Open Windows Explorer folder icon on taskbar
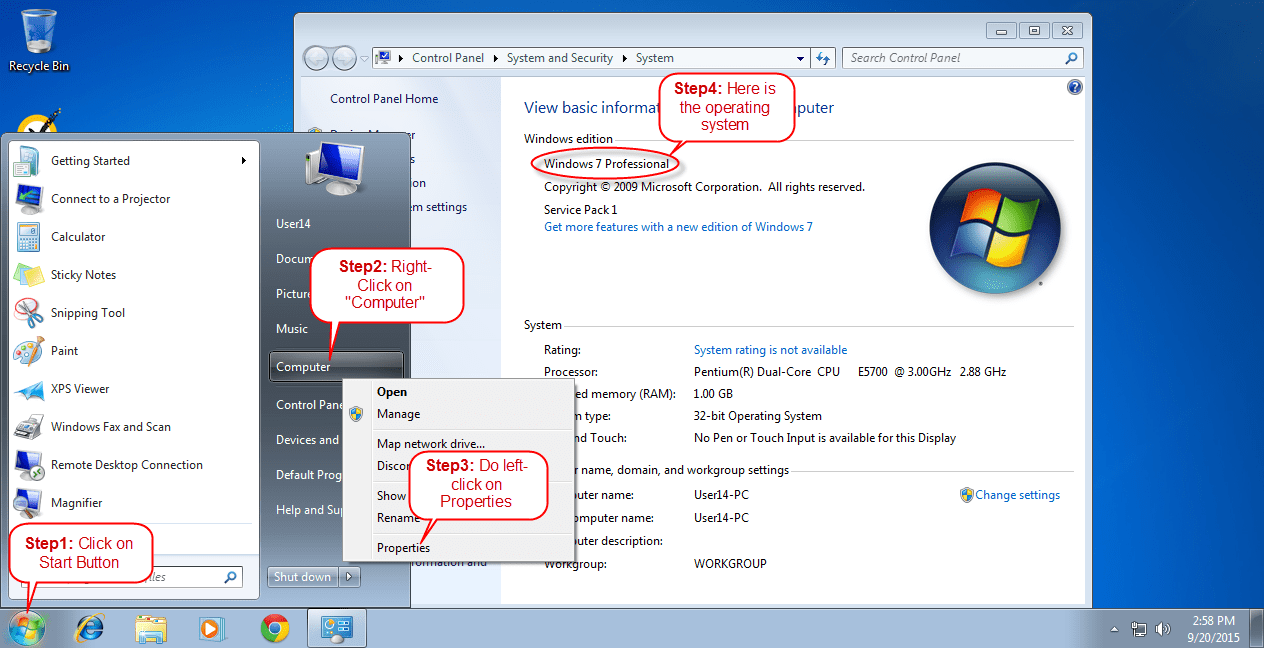The width and height of the screenshot is (1264, 648). click(x=151, y=629)
